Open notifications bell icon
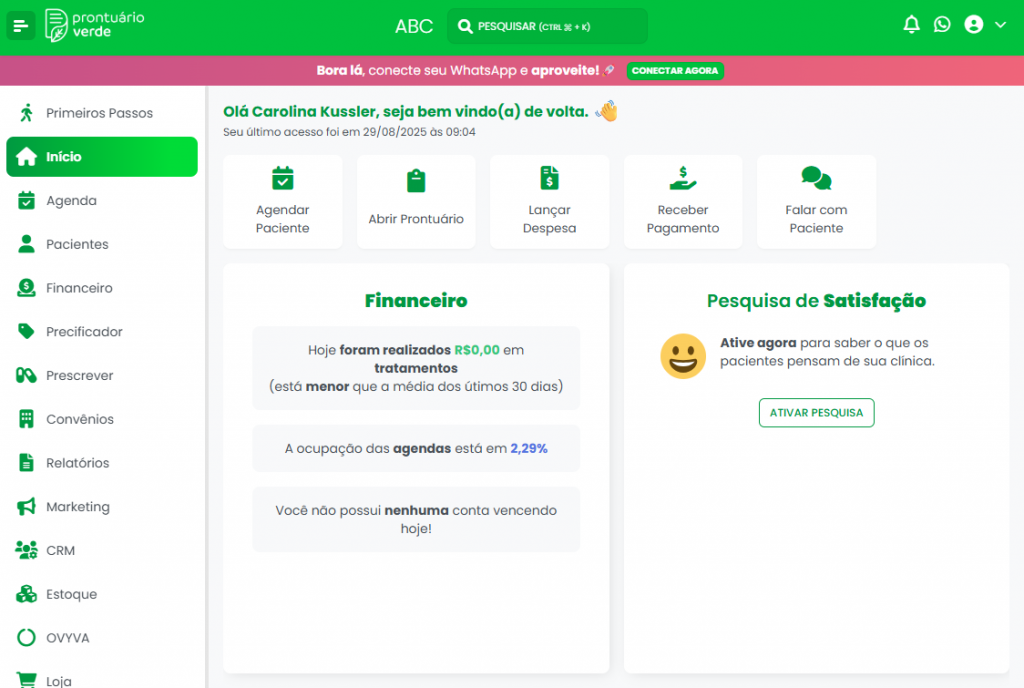The height and width of the screenshot is (688, 1024). (x=911, y=25)
